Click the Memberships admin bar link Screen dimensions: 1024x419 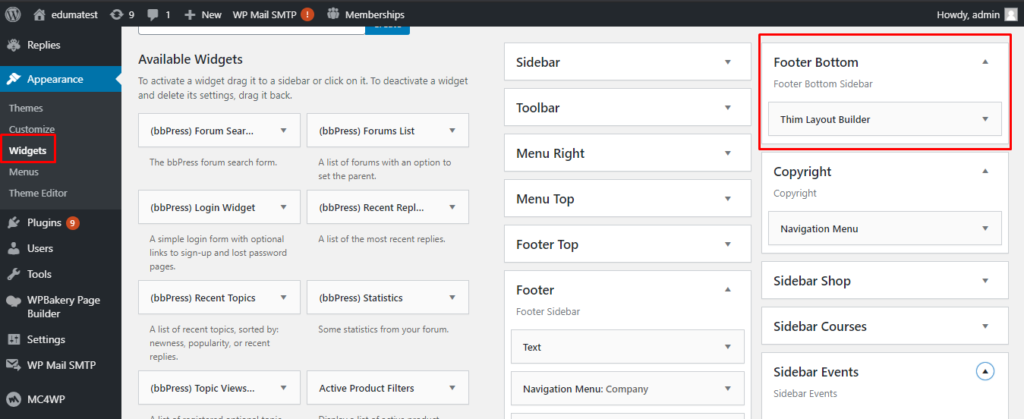[374, 14]
